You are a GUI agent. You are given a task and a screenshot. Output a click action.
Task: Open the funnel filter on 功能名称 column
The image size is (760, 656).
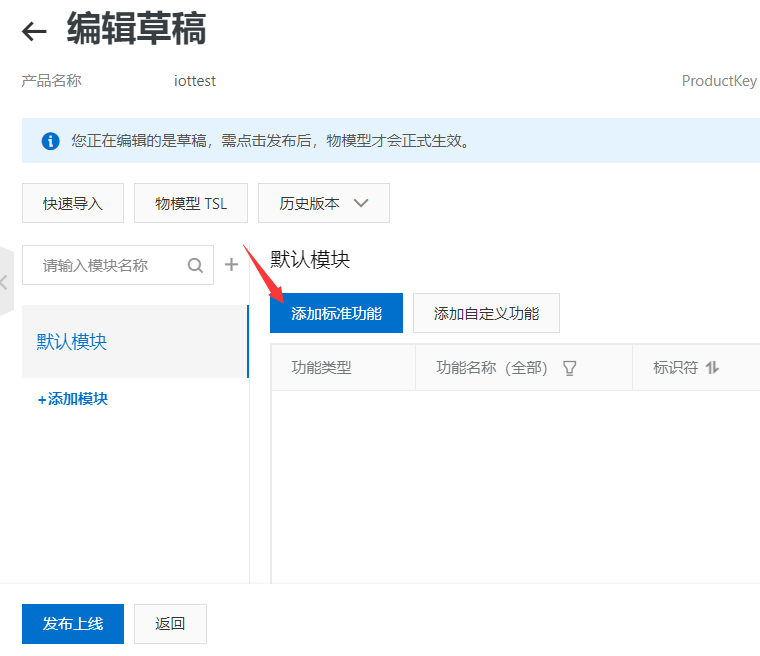click(570, 368)
